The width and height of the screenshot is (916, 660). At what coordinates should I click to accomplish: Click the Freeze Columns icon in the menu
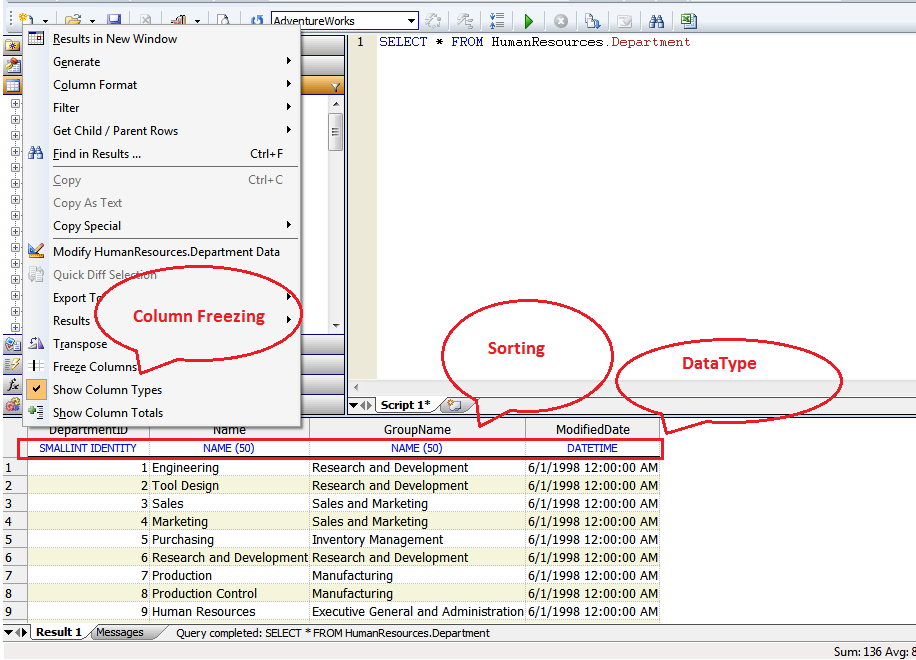35,366
